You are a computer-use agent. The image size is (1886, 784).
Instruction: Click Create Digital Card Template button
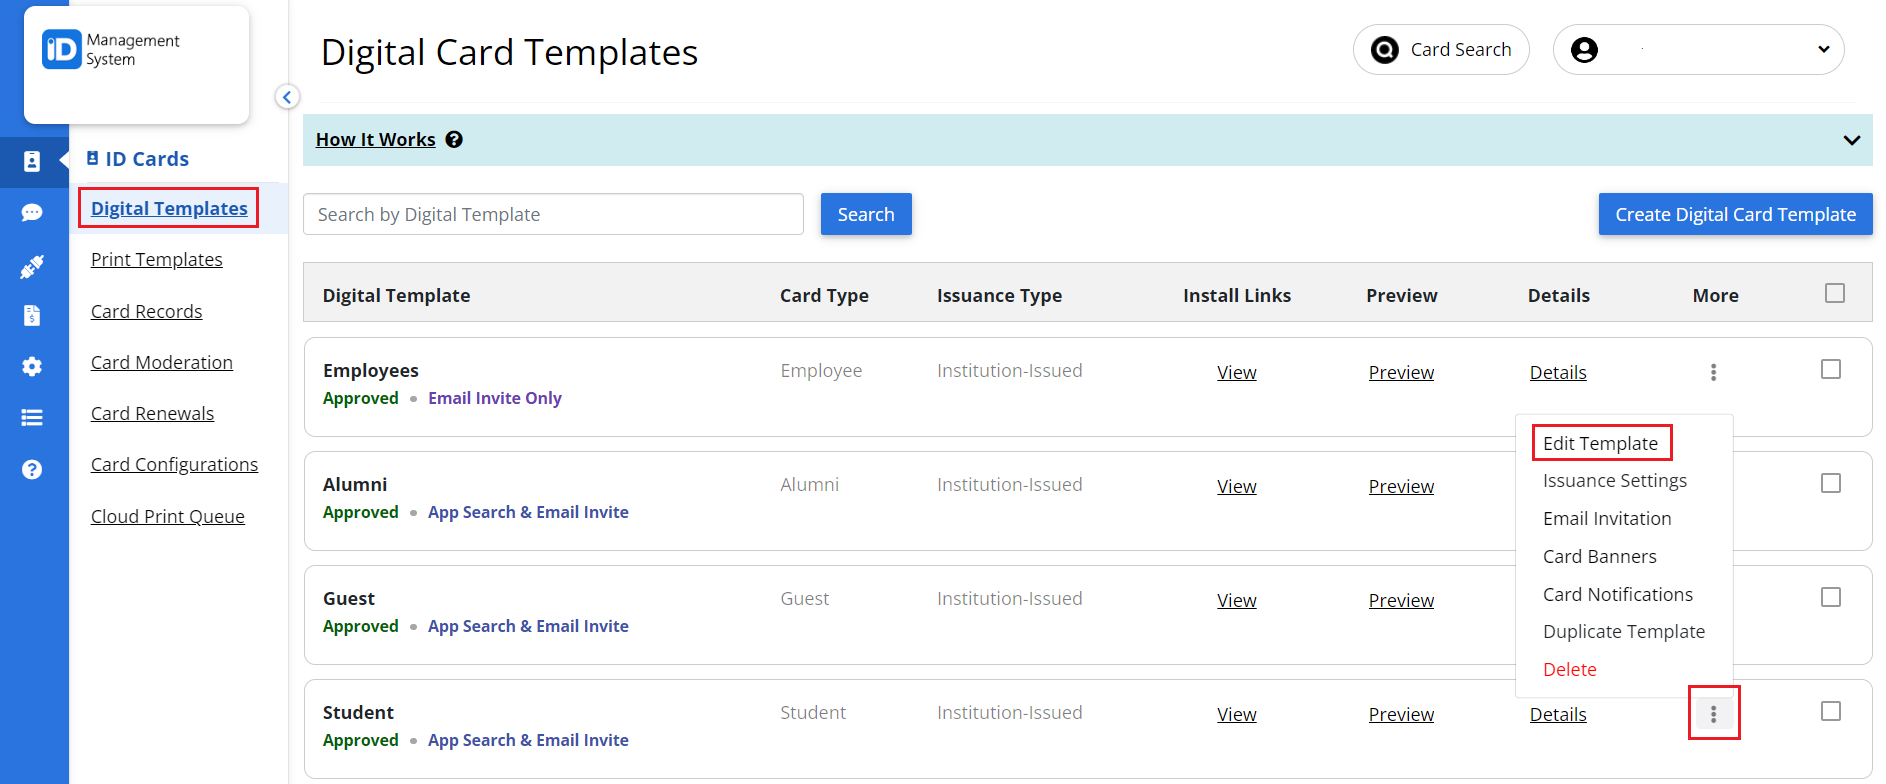click(1735, 214)
